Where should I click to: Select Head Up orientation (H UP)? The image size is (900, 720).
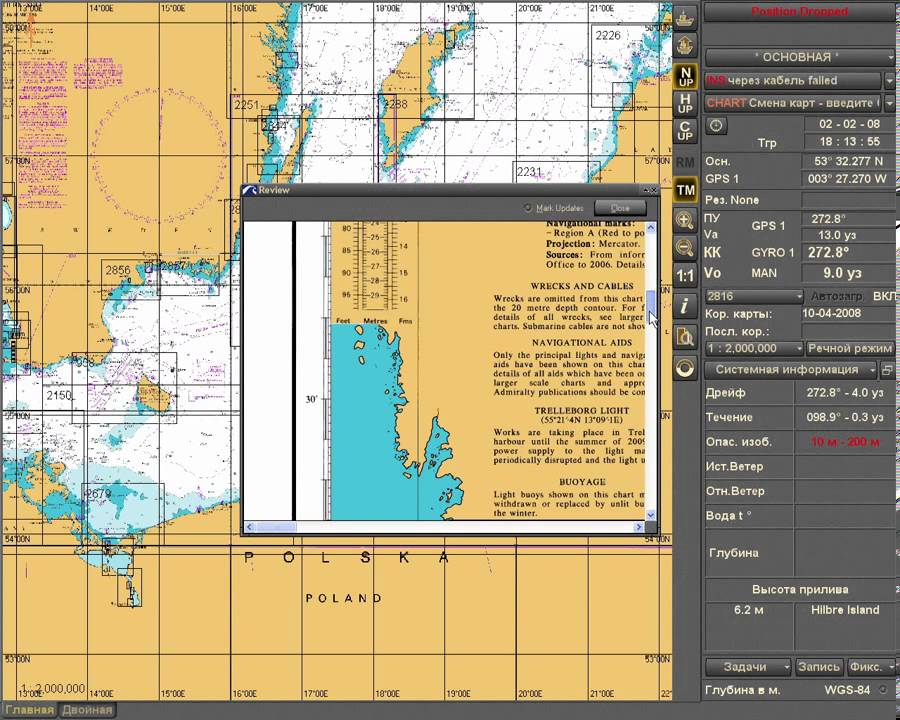[685, 104]
